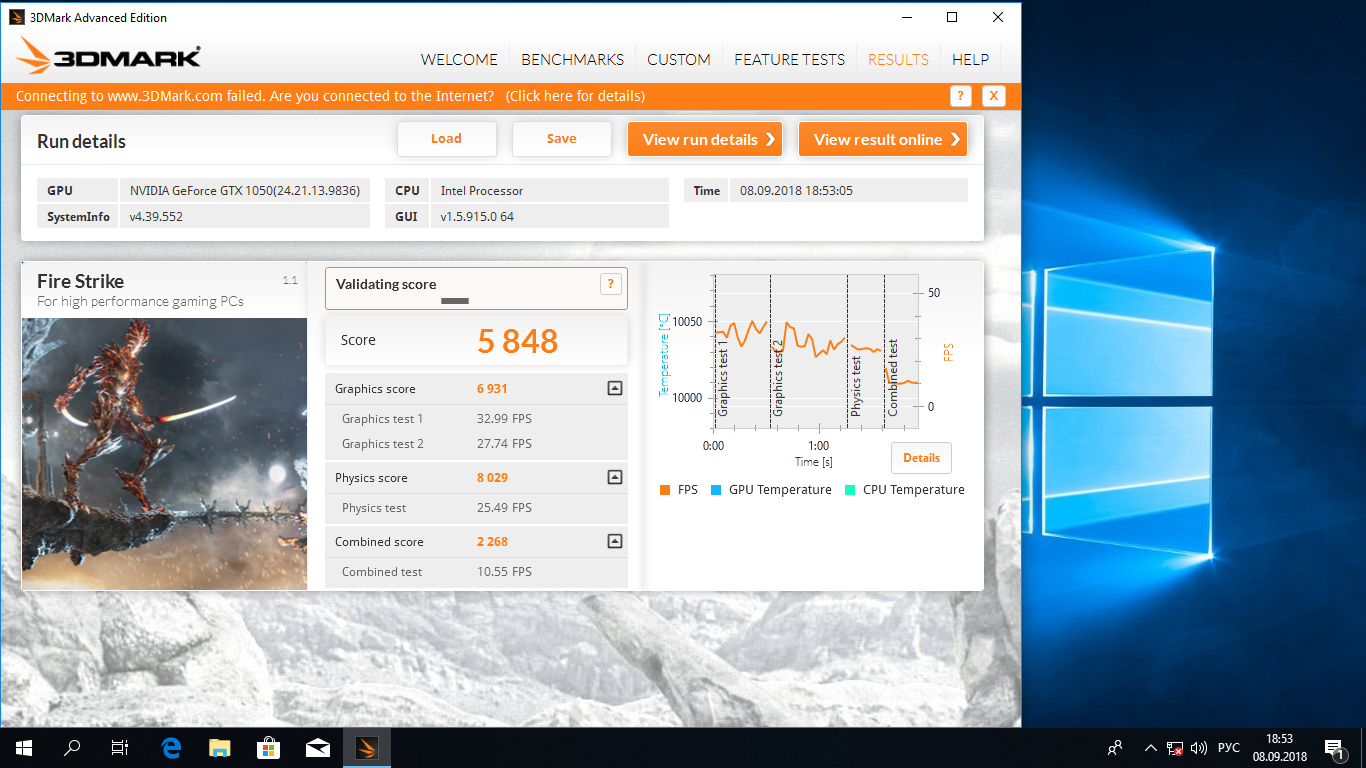Switch input language from РУС
Image resolution: width=1366 pixels, height=768 pixels.
(x=1229, y=747)
